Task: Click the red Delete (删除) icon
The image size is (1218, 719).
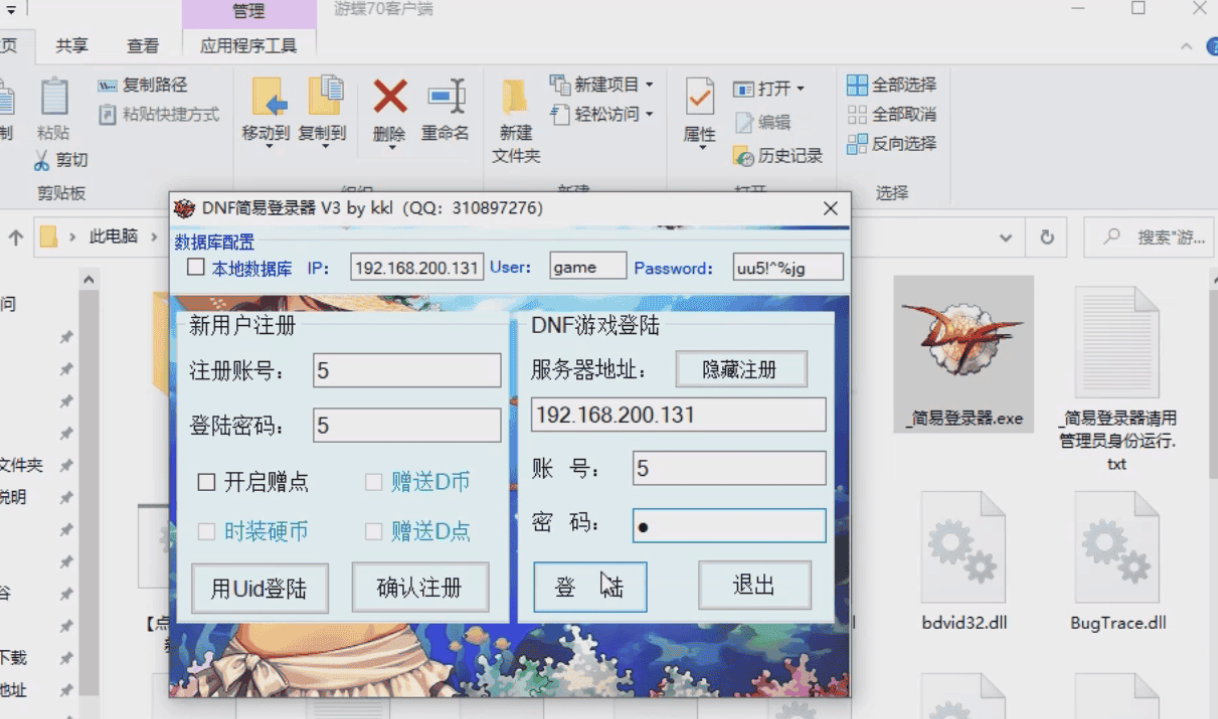Action: 389,98
